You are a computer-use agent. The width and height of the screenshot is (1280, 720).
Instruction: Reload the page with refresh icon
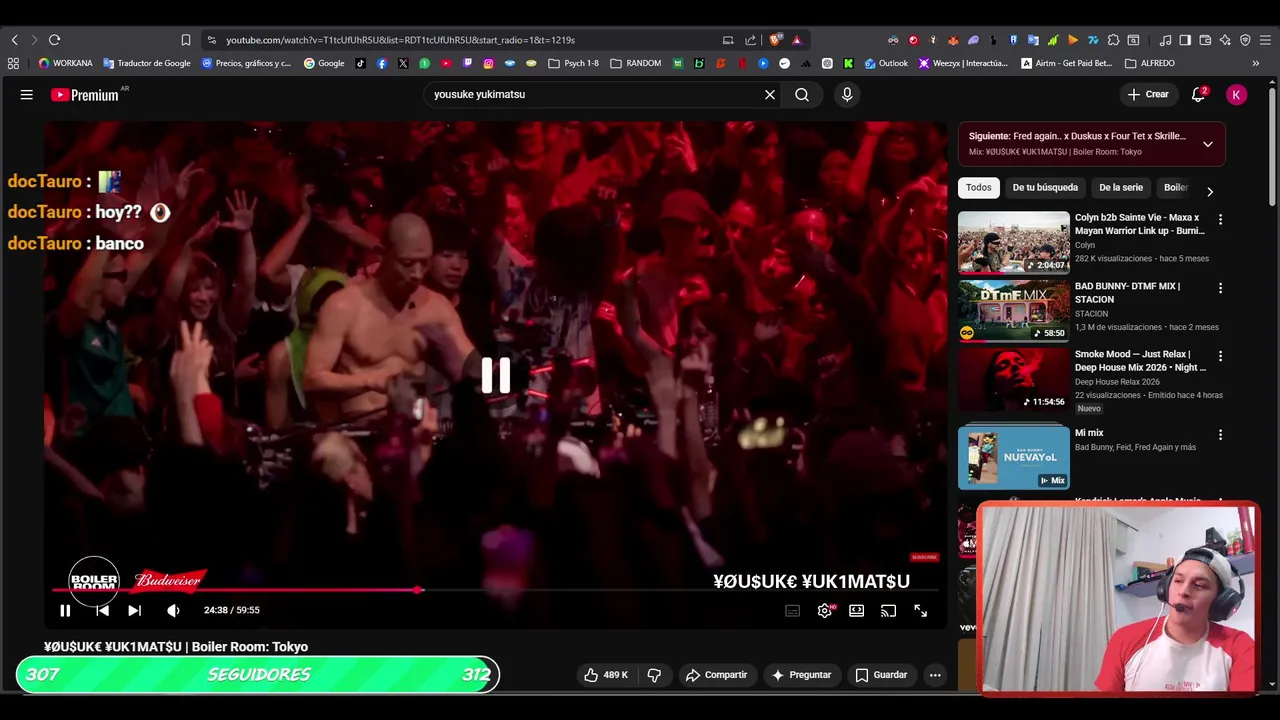(54, 40)
